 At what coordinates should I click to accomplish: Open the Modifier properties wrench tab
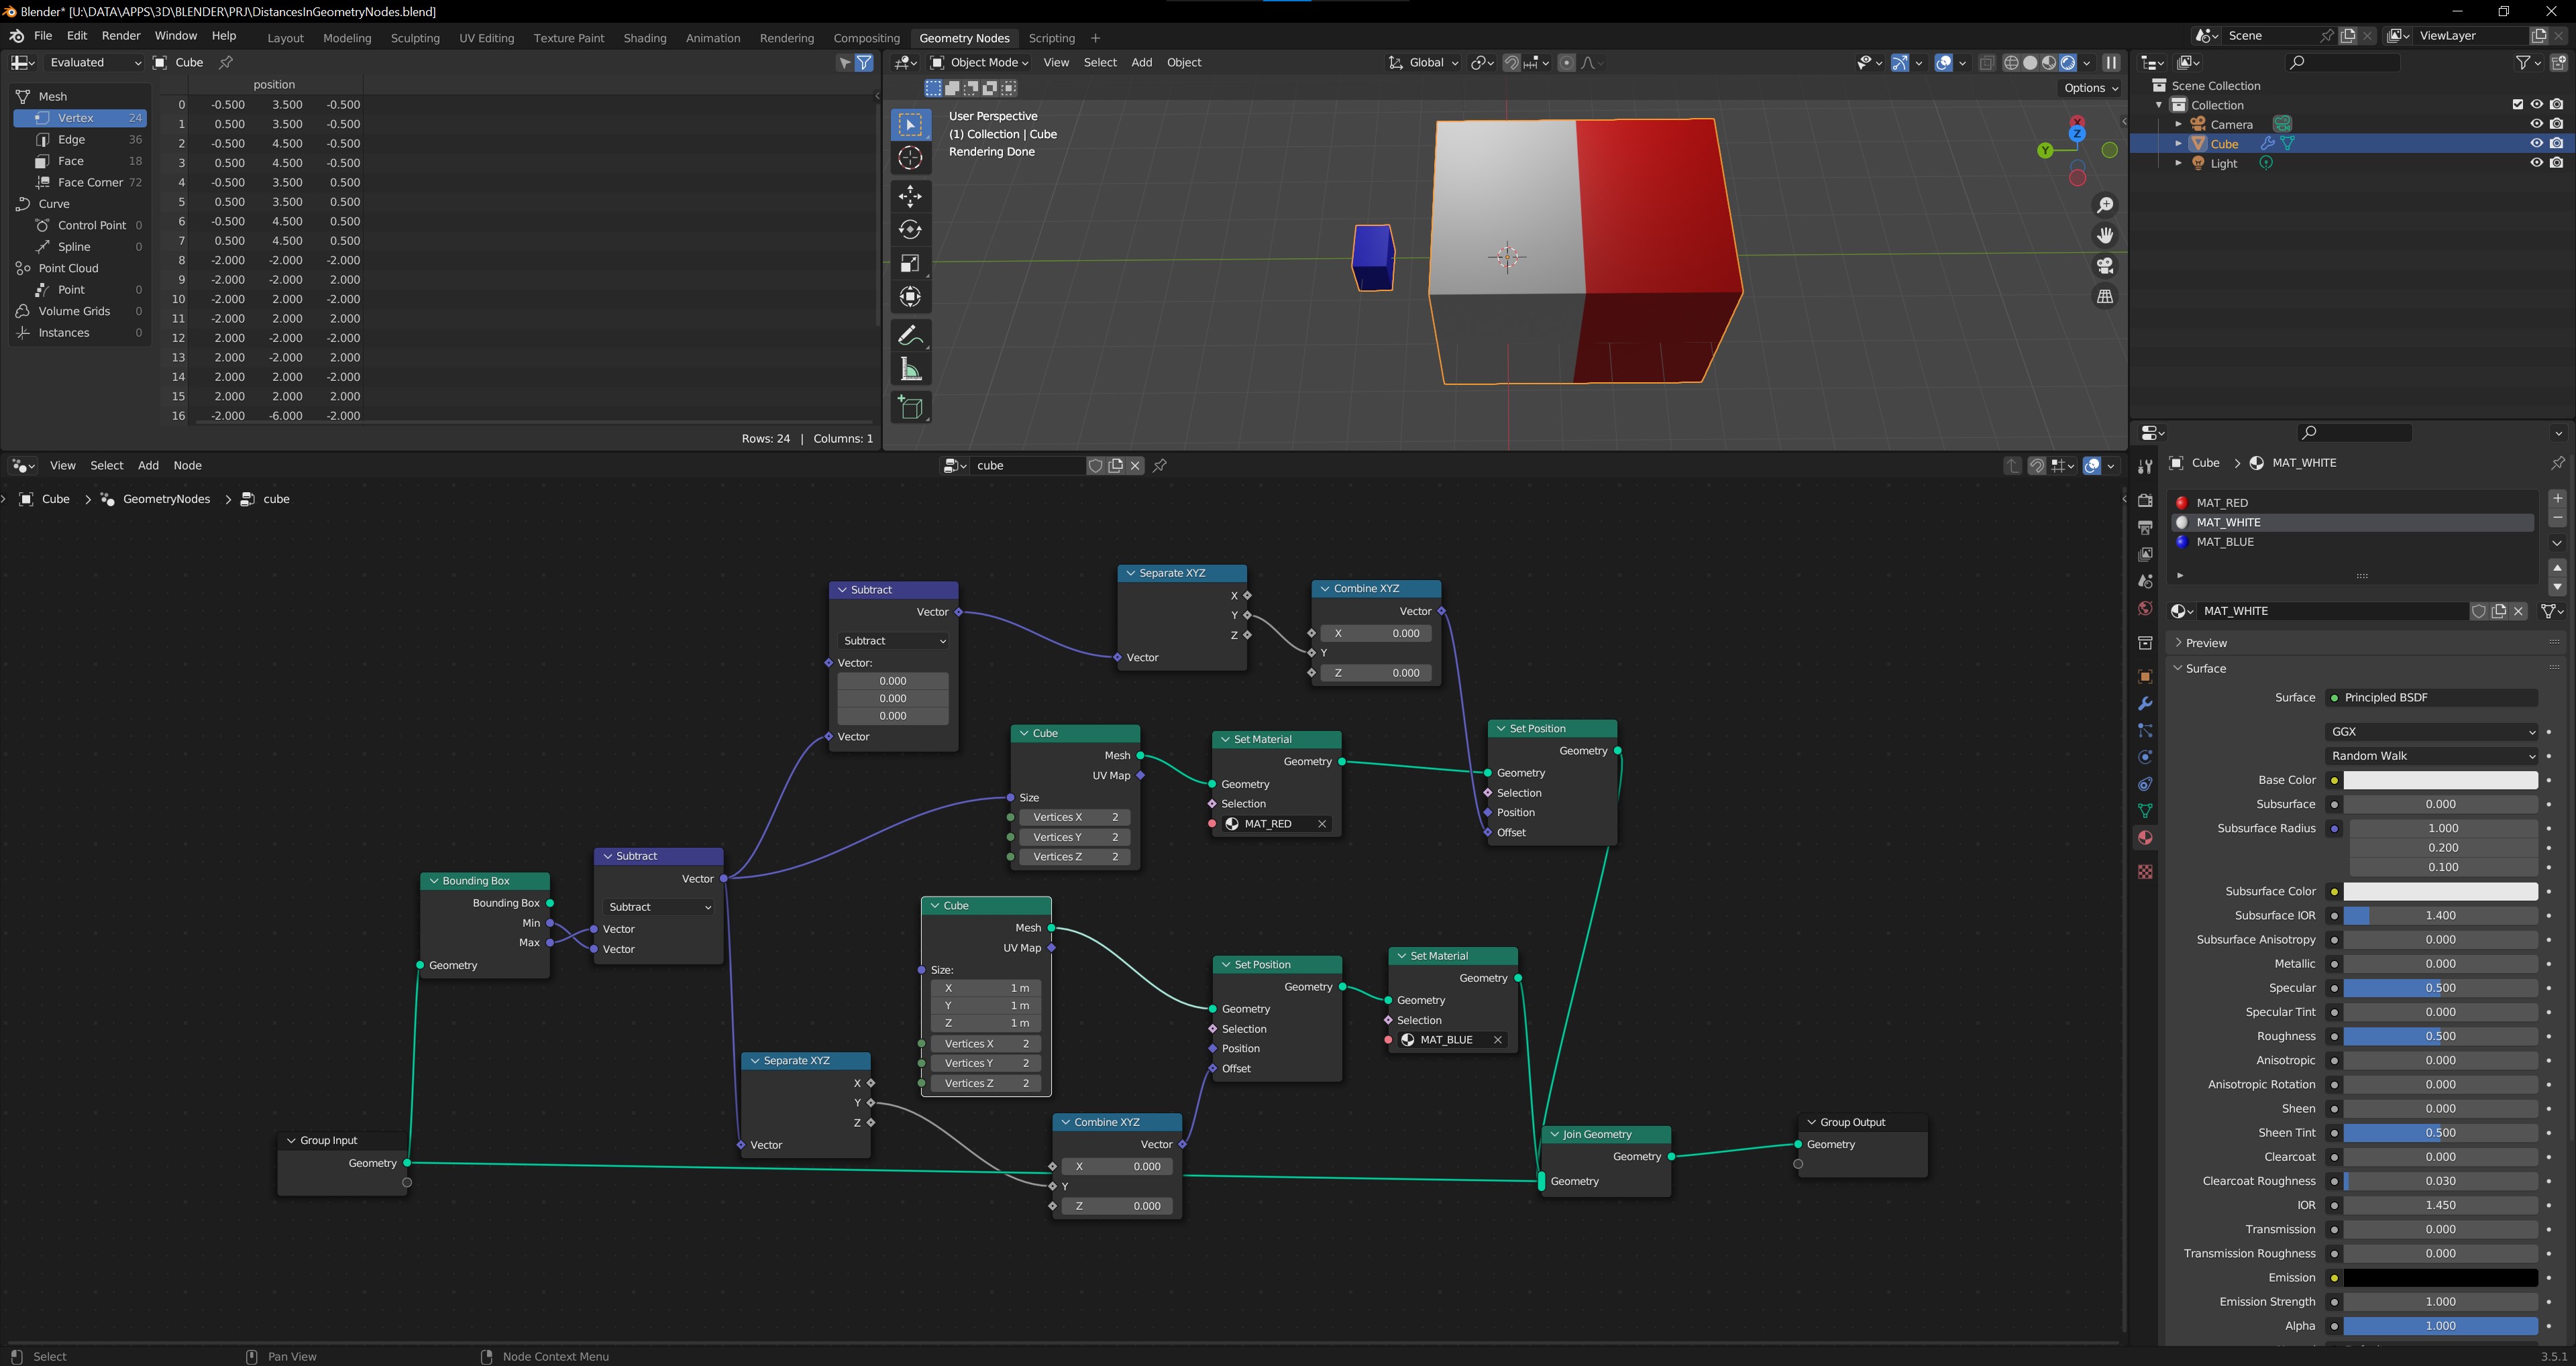click(x=2145, y=704)
